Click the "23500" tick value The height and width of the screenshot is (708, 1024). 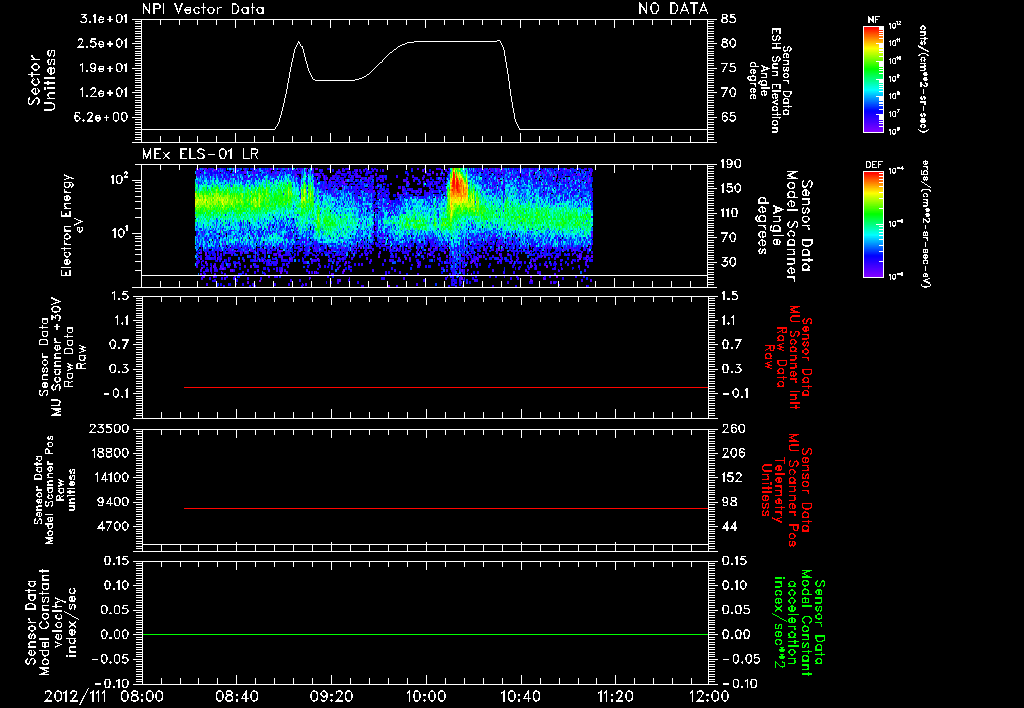click(110, 429)
